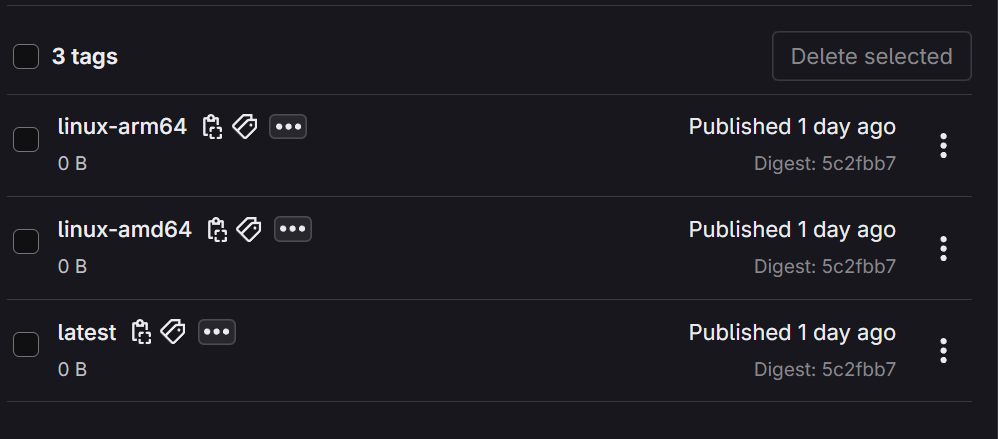998x439 pixels.
Task: Click the tag icon beside linux-amd64
Action: [x=250, y=230]
